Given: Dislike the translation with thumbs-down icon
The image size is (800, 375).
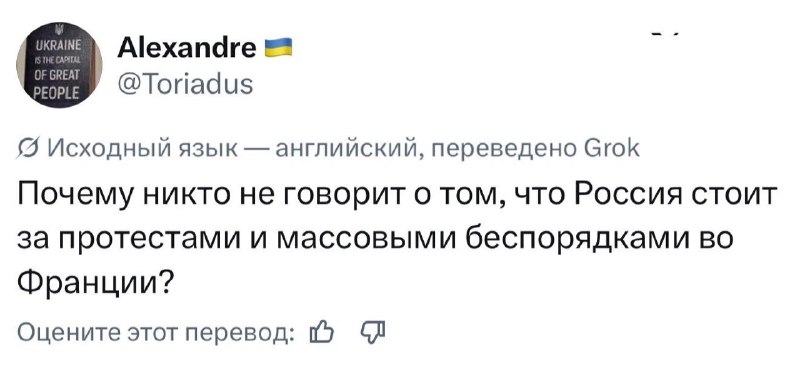Looking at the screenshot, I should (374, 333).
